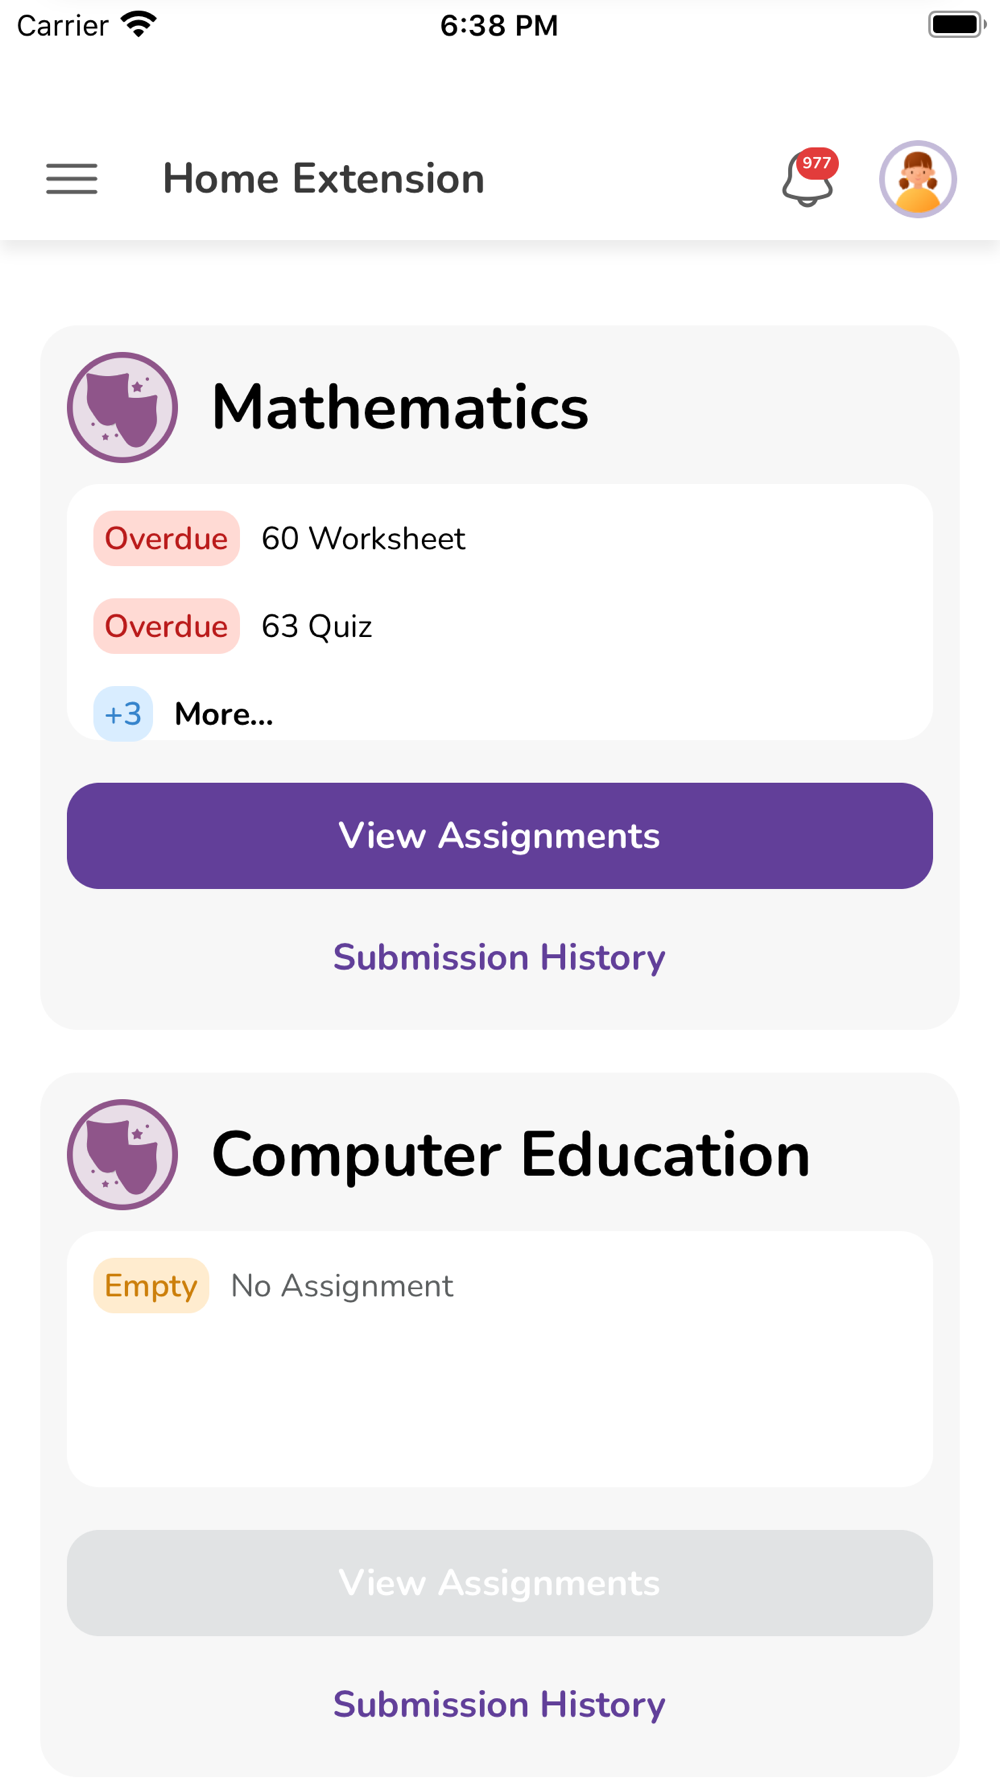Tap the battery status icon
This screenshot has width=1000, height=1778.
pyautogui.click(x=957, y=25)
